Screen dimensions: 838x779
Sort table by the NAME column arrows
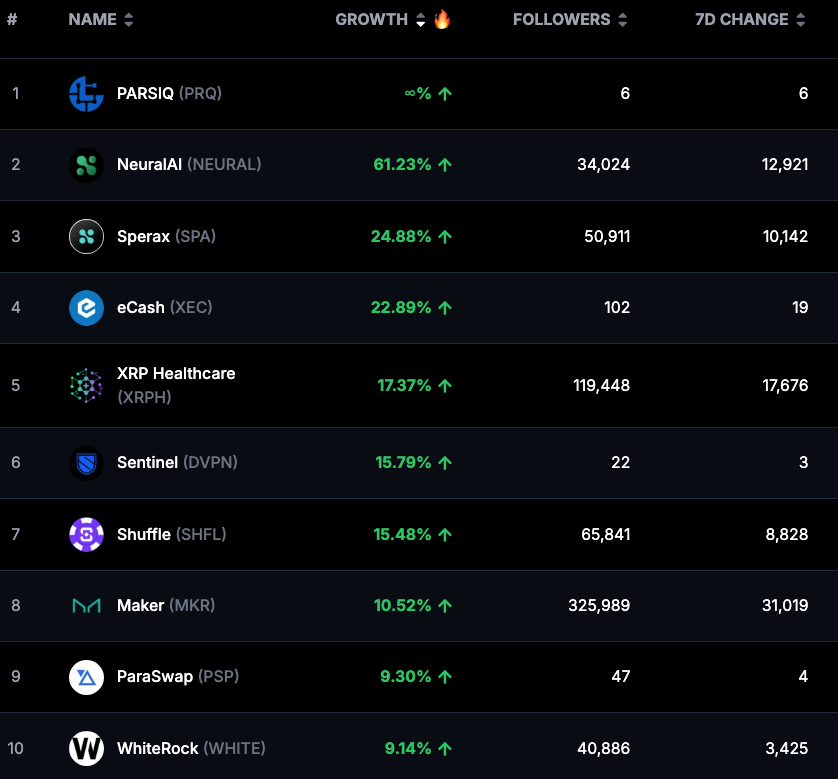[x=128, y=20]
